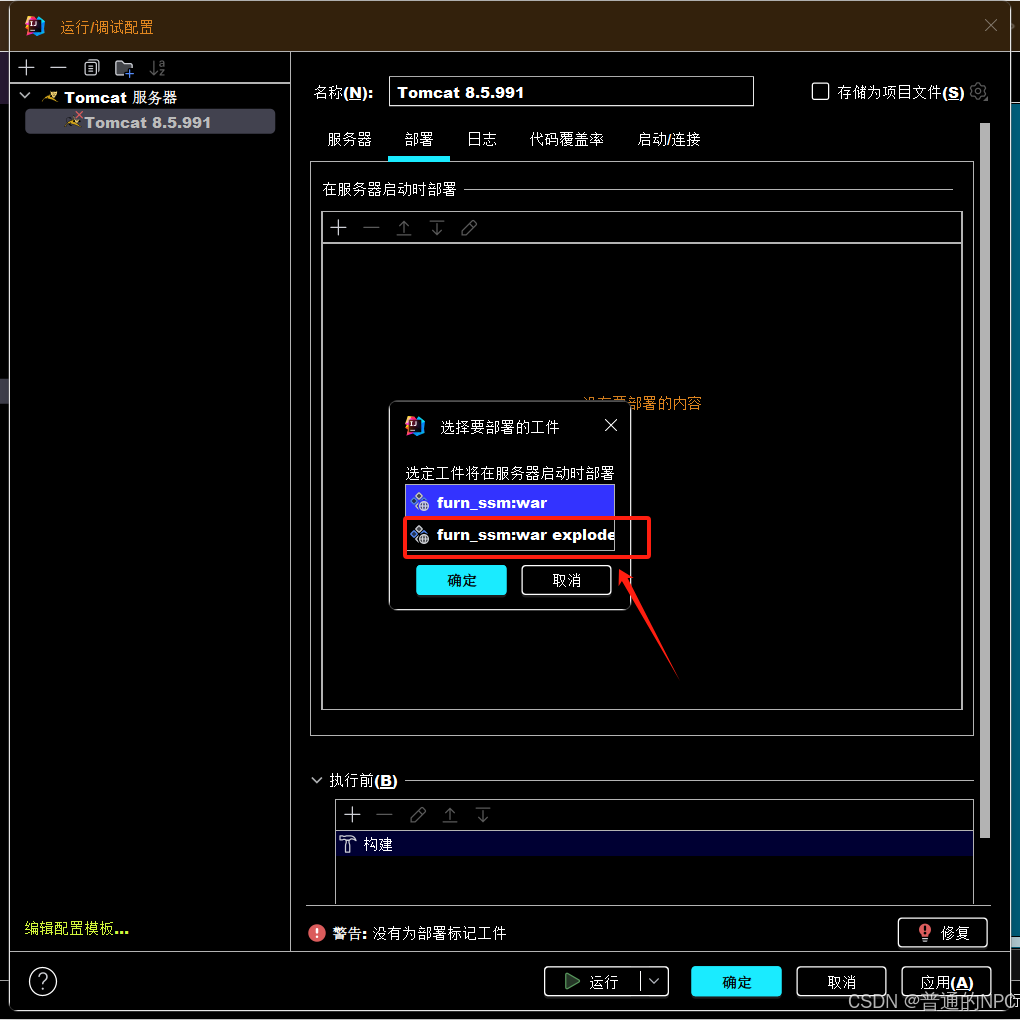Open the project file storage gear settings
The width and height of the screenshot is (1020, 1020).
(x=978, y=91)
